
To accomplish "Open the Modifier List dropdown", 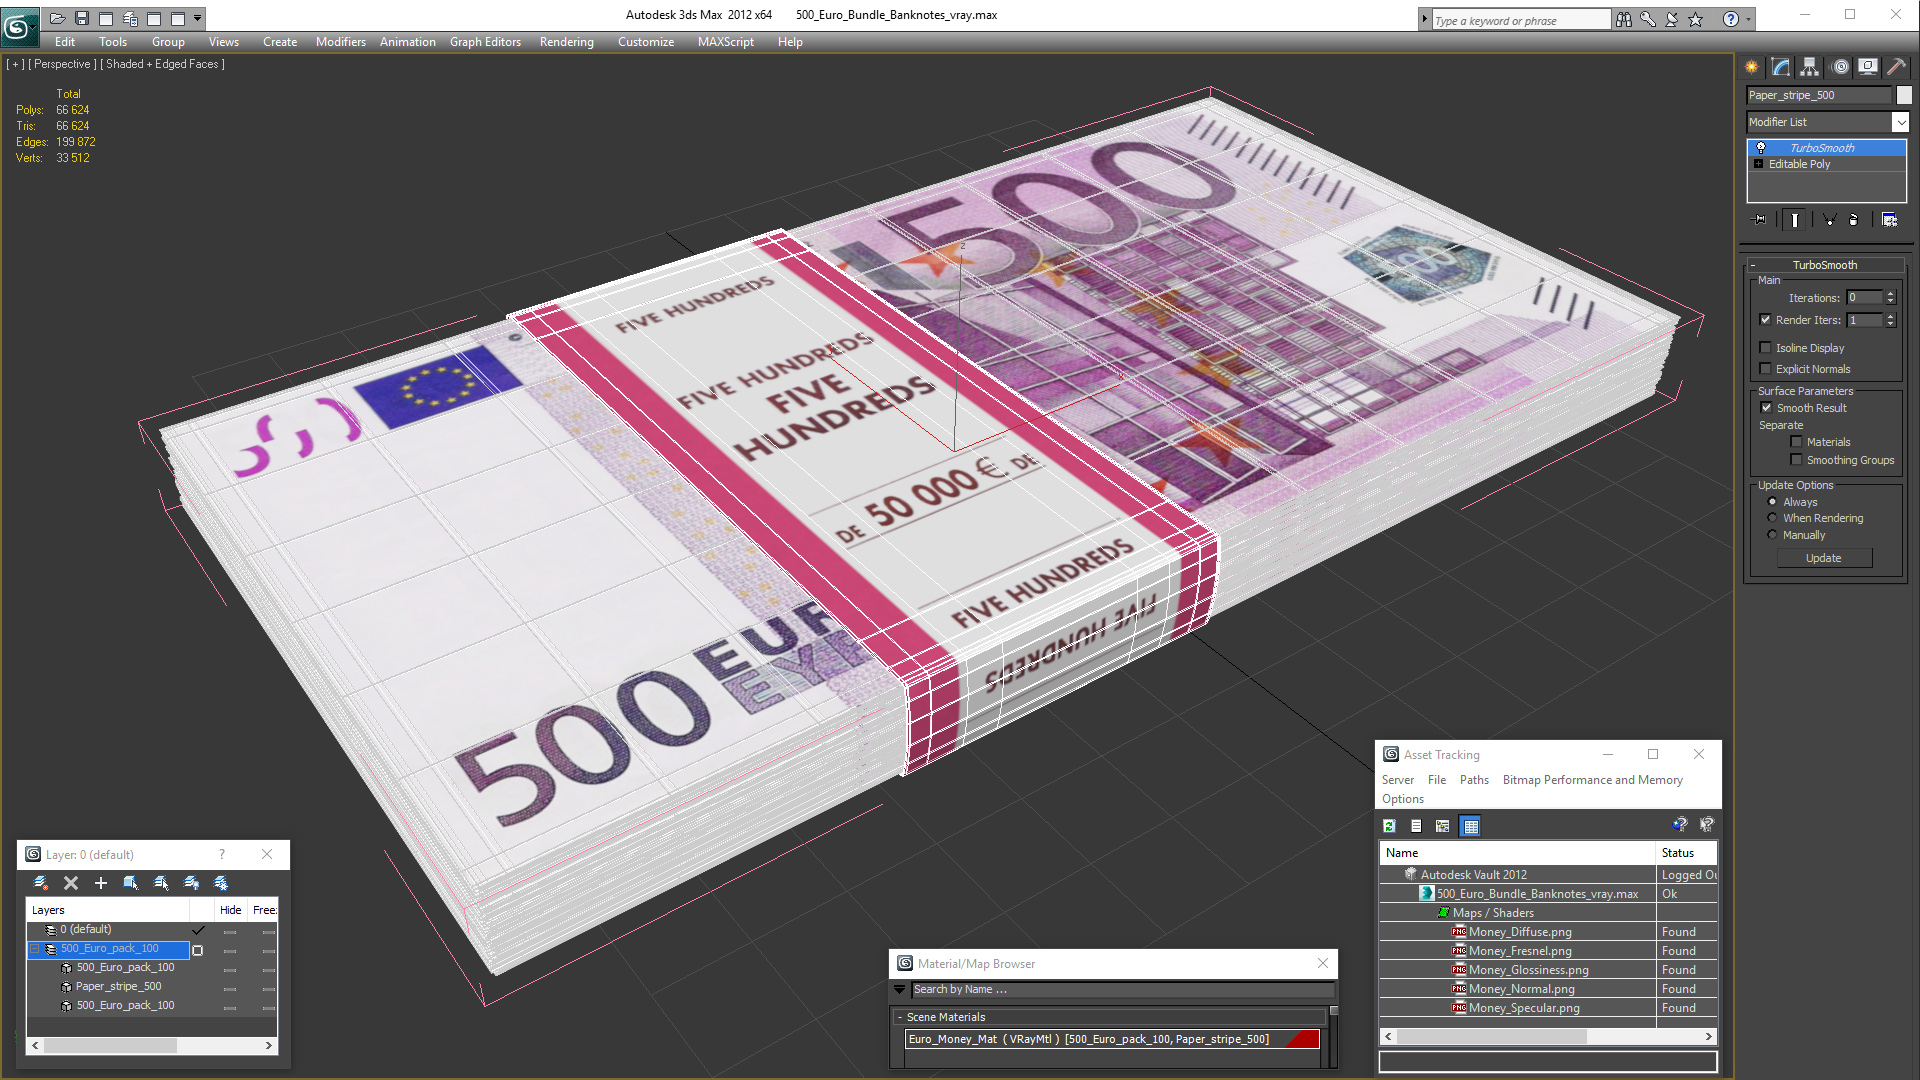I will click(1900, 122).
